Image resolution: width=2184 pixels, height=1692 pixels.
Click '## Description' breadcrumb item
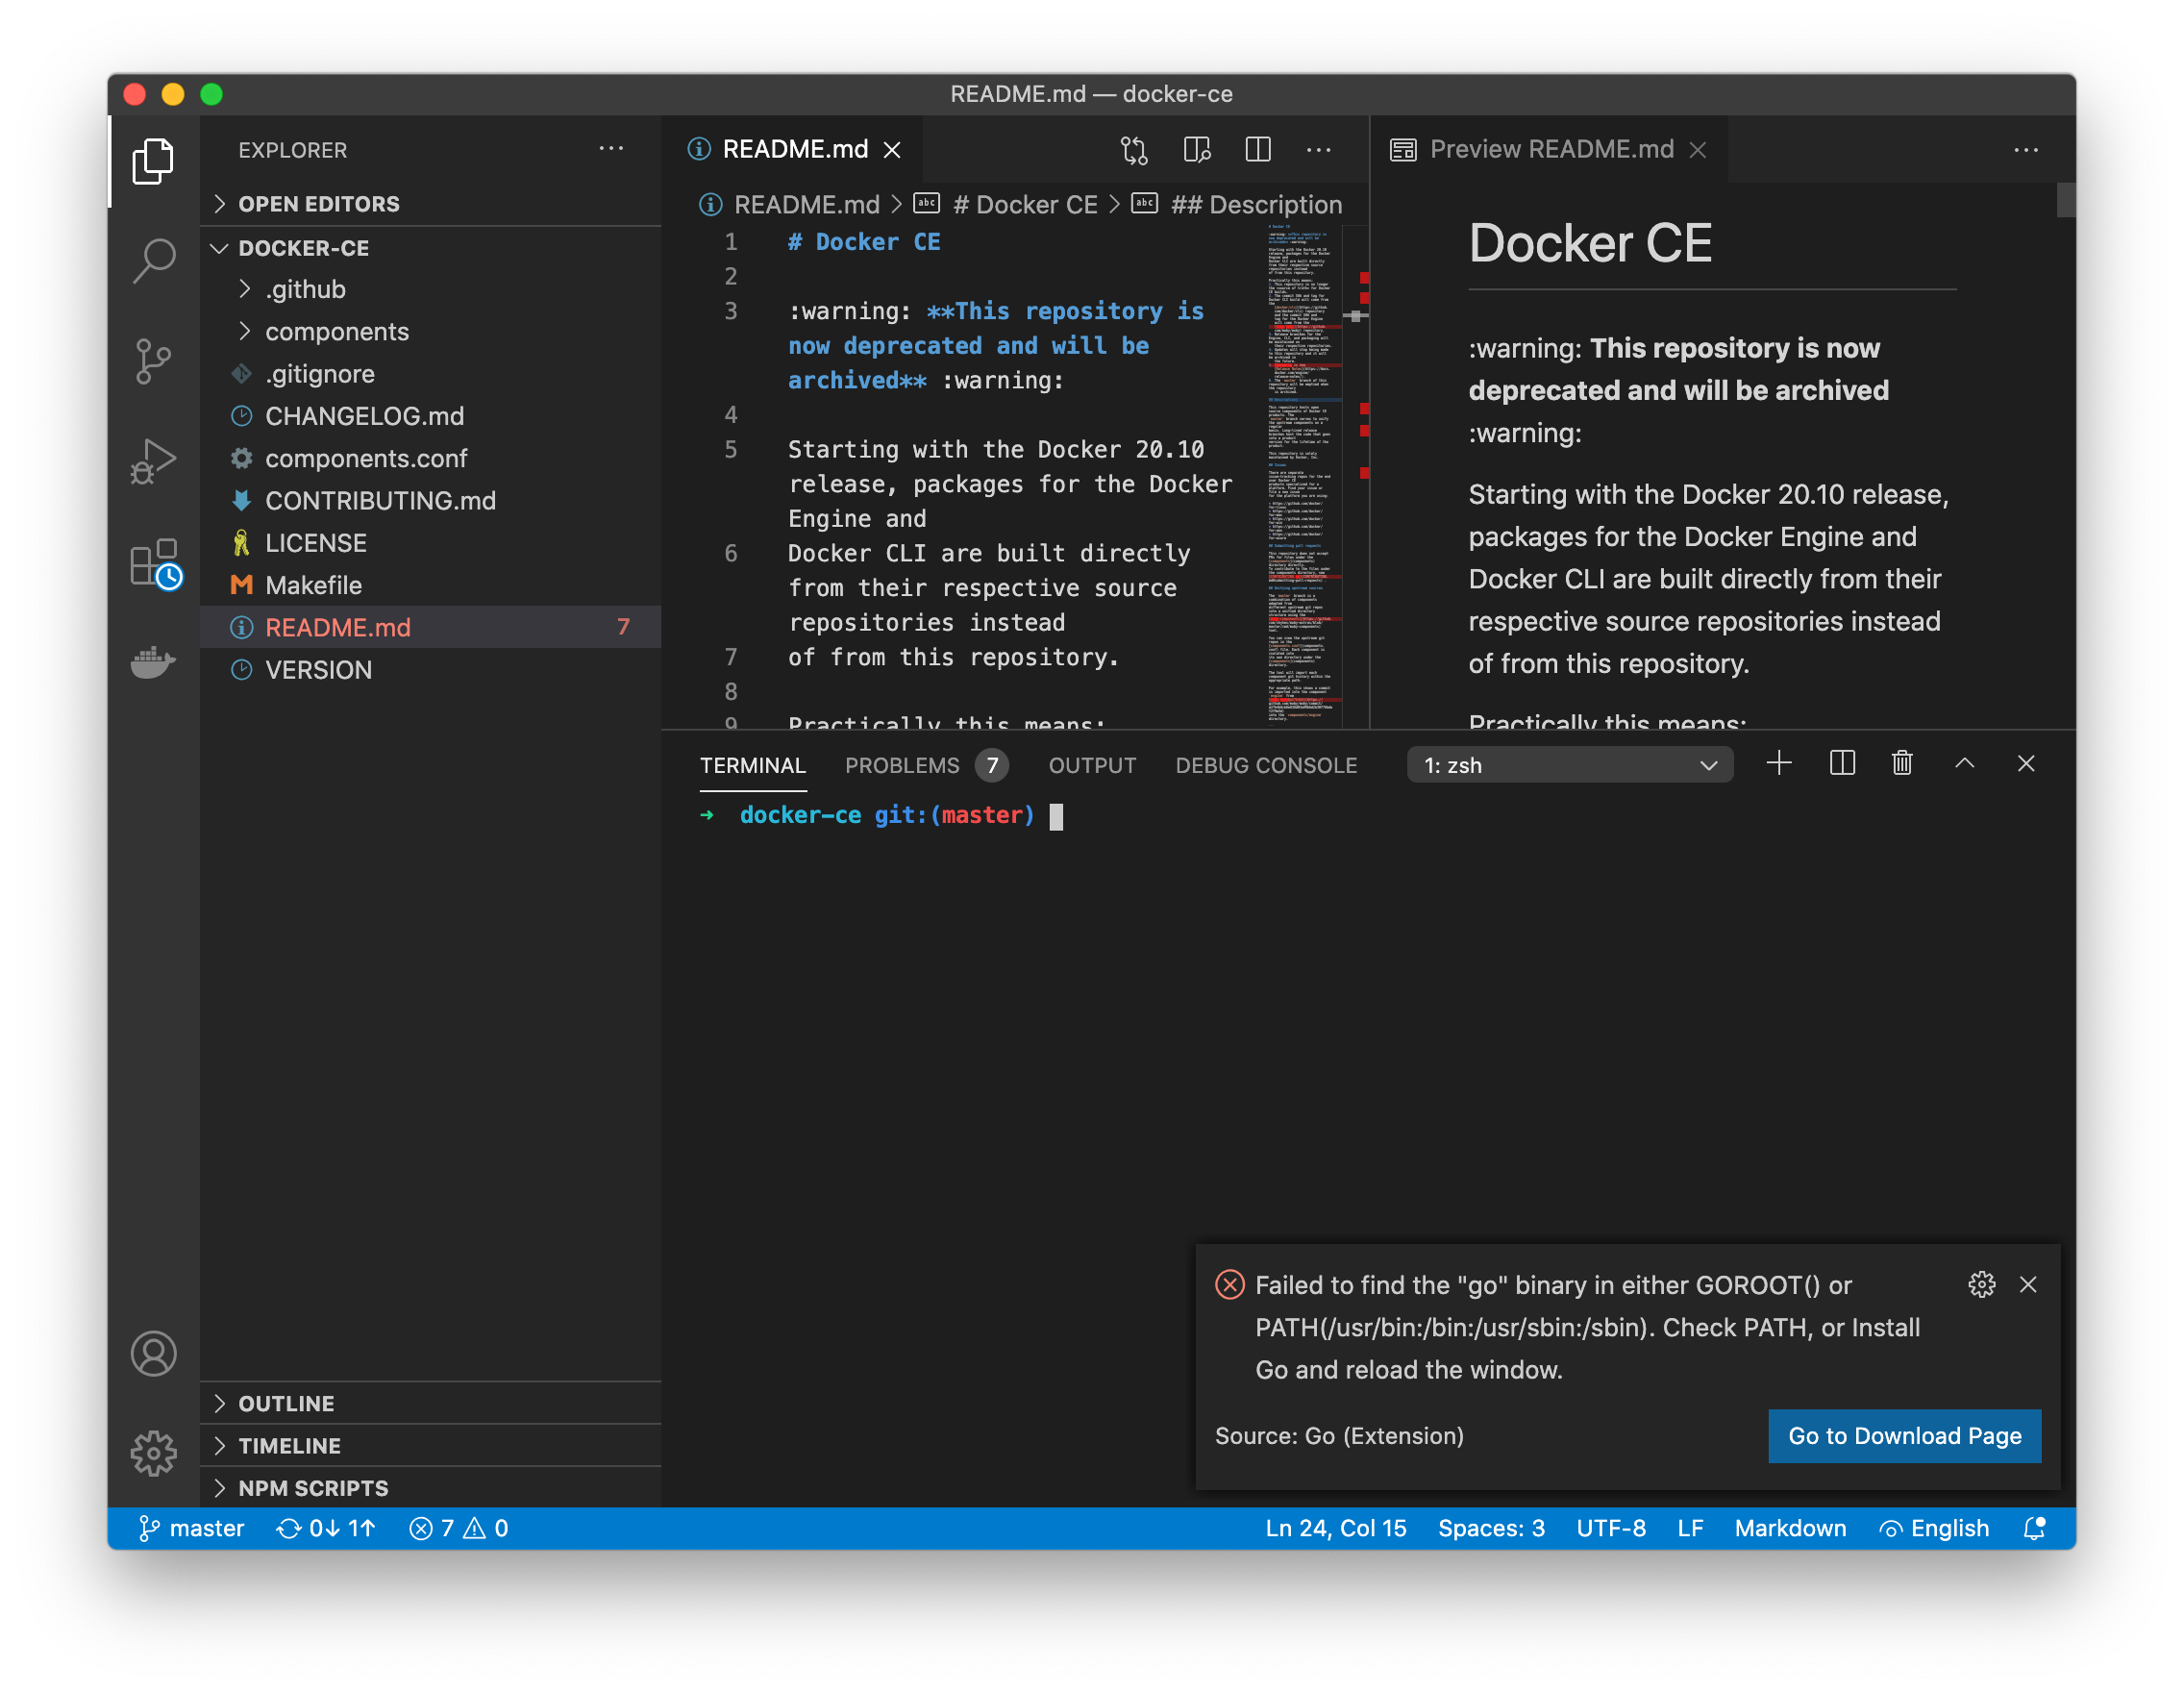pyautogui.click(x=1237, y=204)
